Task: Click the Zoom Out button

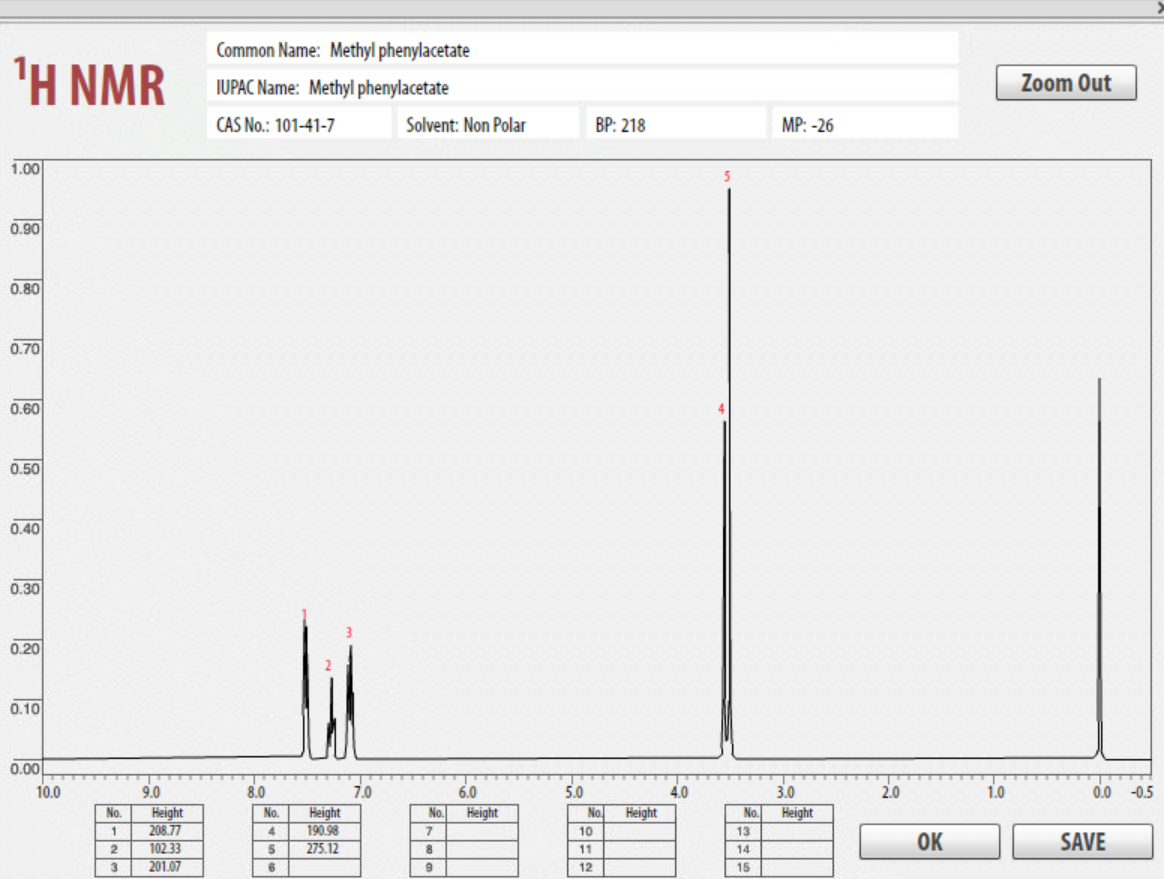Action: pyautogui.click(x=1066, y=82)
